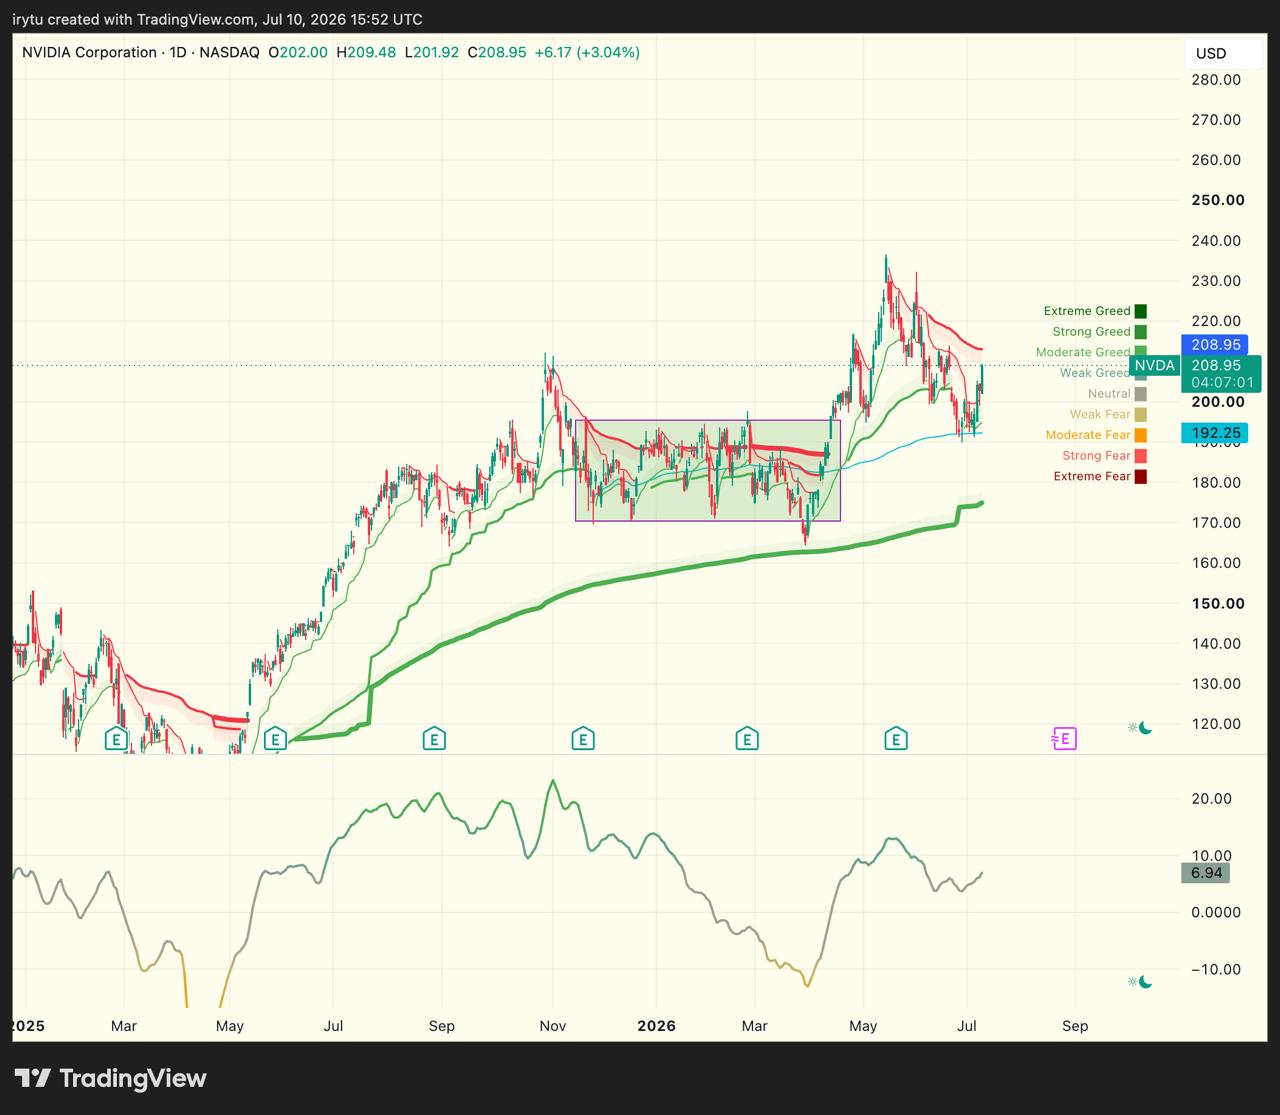Click the purple upcoming earnings icon
1280x1115 pixels.
[1064, 739]
